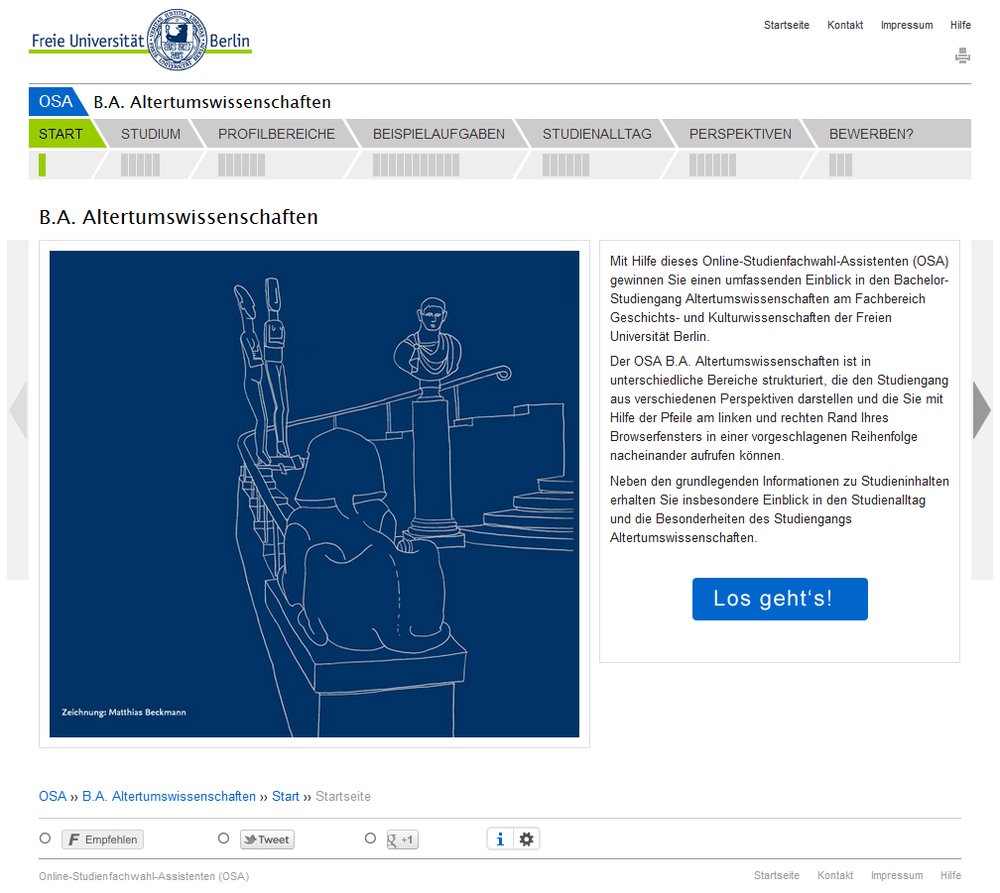
Task: Open the STUDIUM tab
Action: (x=151, y=134)
